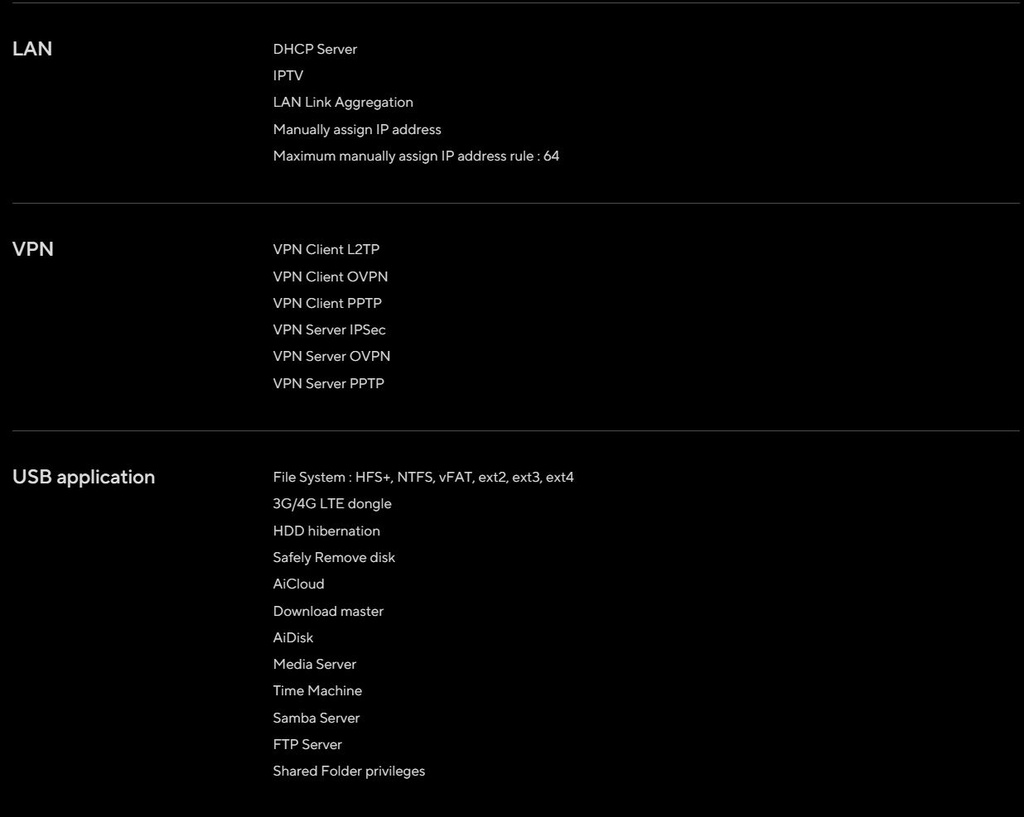The width and height of the screenshot is (1024, 817).
Task: Click 3G/4G LTE dongle entry
Action: (x=332, y=504)
